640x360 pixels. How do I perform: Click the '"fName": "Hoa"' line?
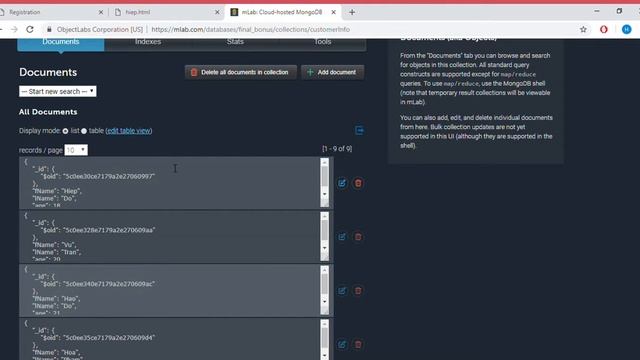pos(56,352)
